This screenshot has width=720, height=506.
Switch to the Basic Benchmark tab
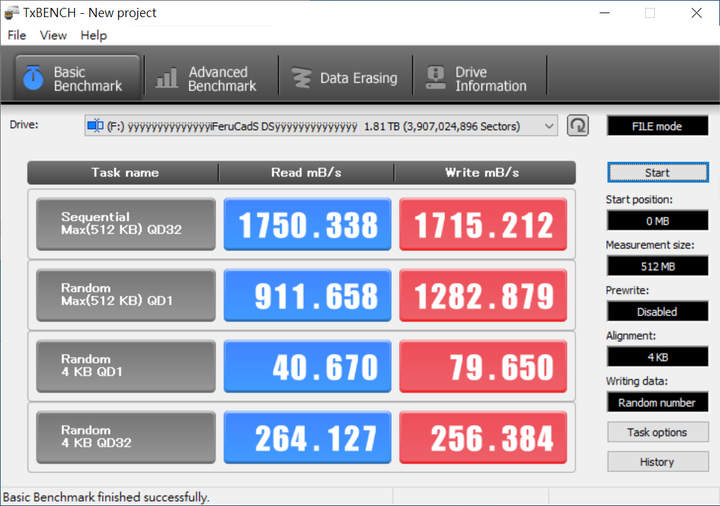pos(77,78)
